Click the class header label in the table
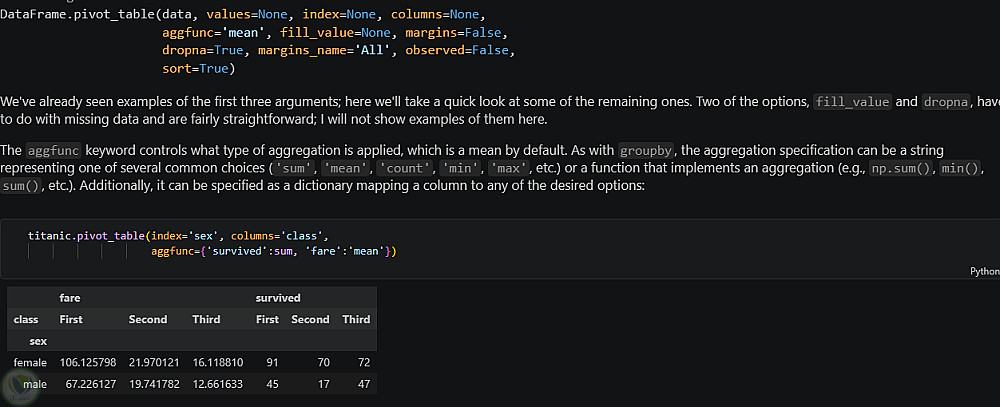This screenshot has width=1000, height=407. coord(25,320)
